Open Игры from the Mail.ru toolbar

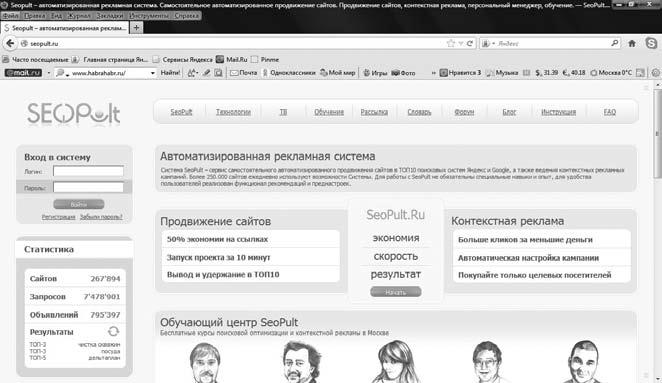[x=375, y=73]
